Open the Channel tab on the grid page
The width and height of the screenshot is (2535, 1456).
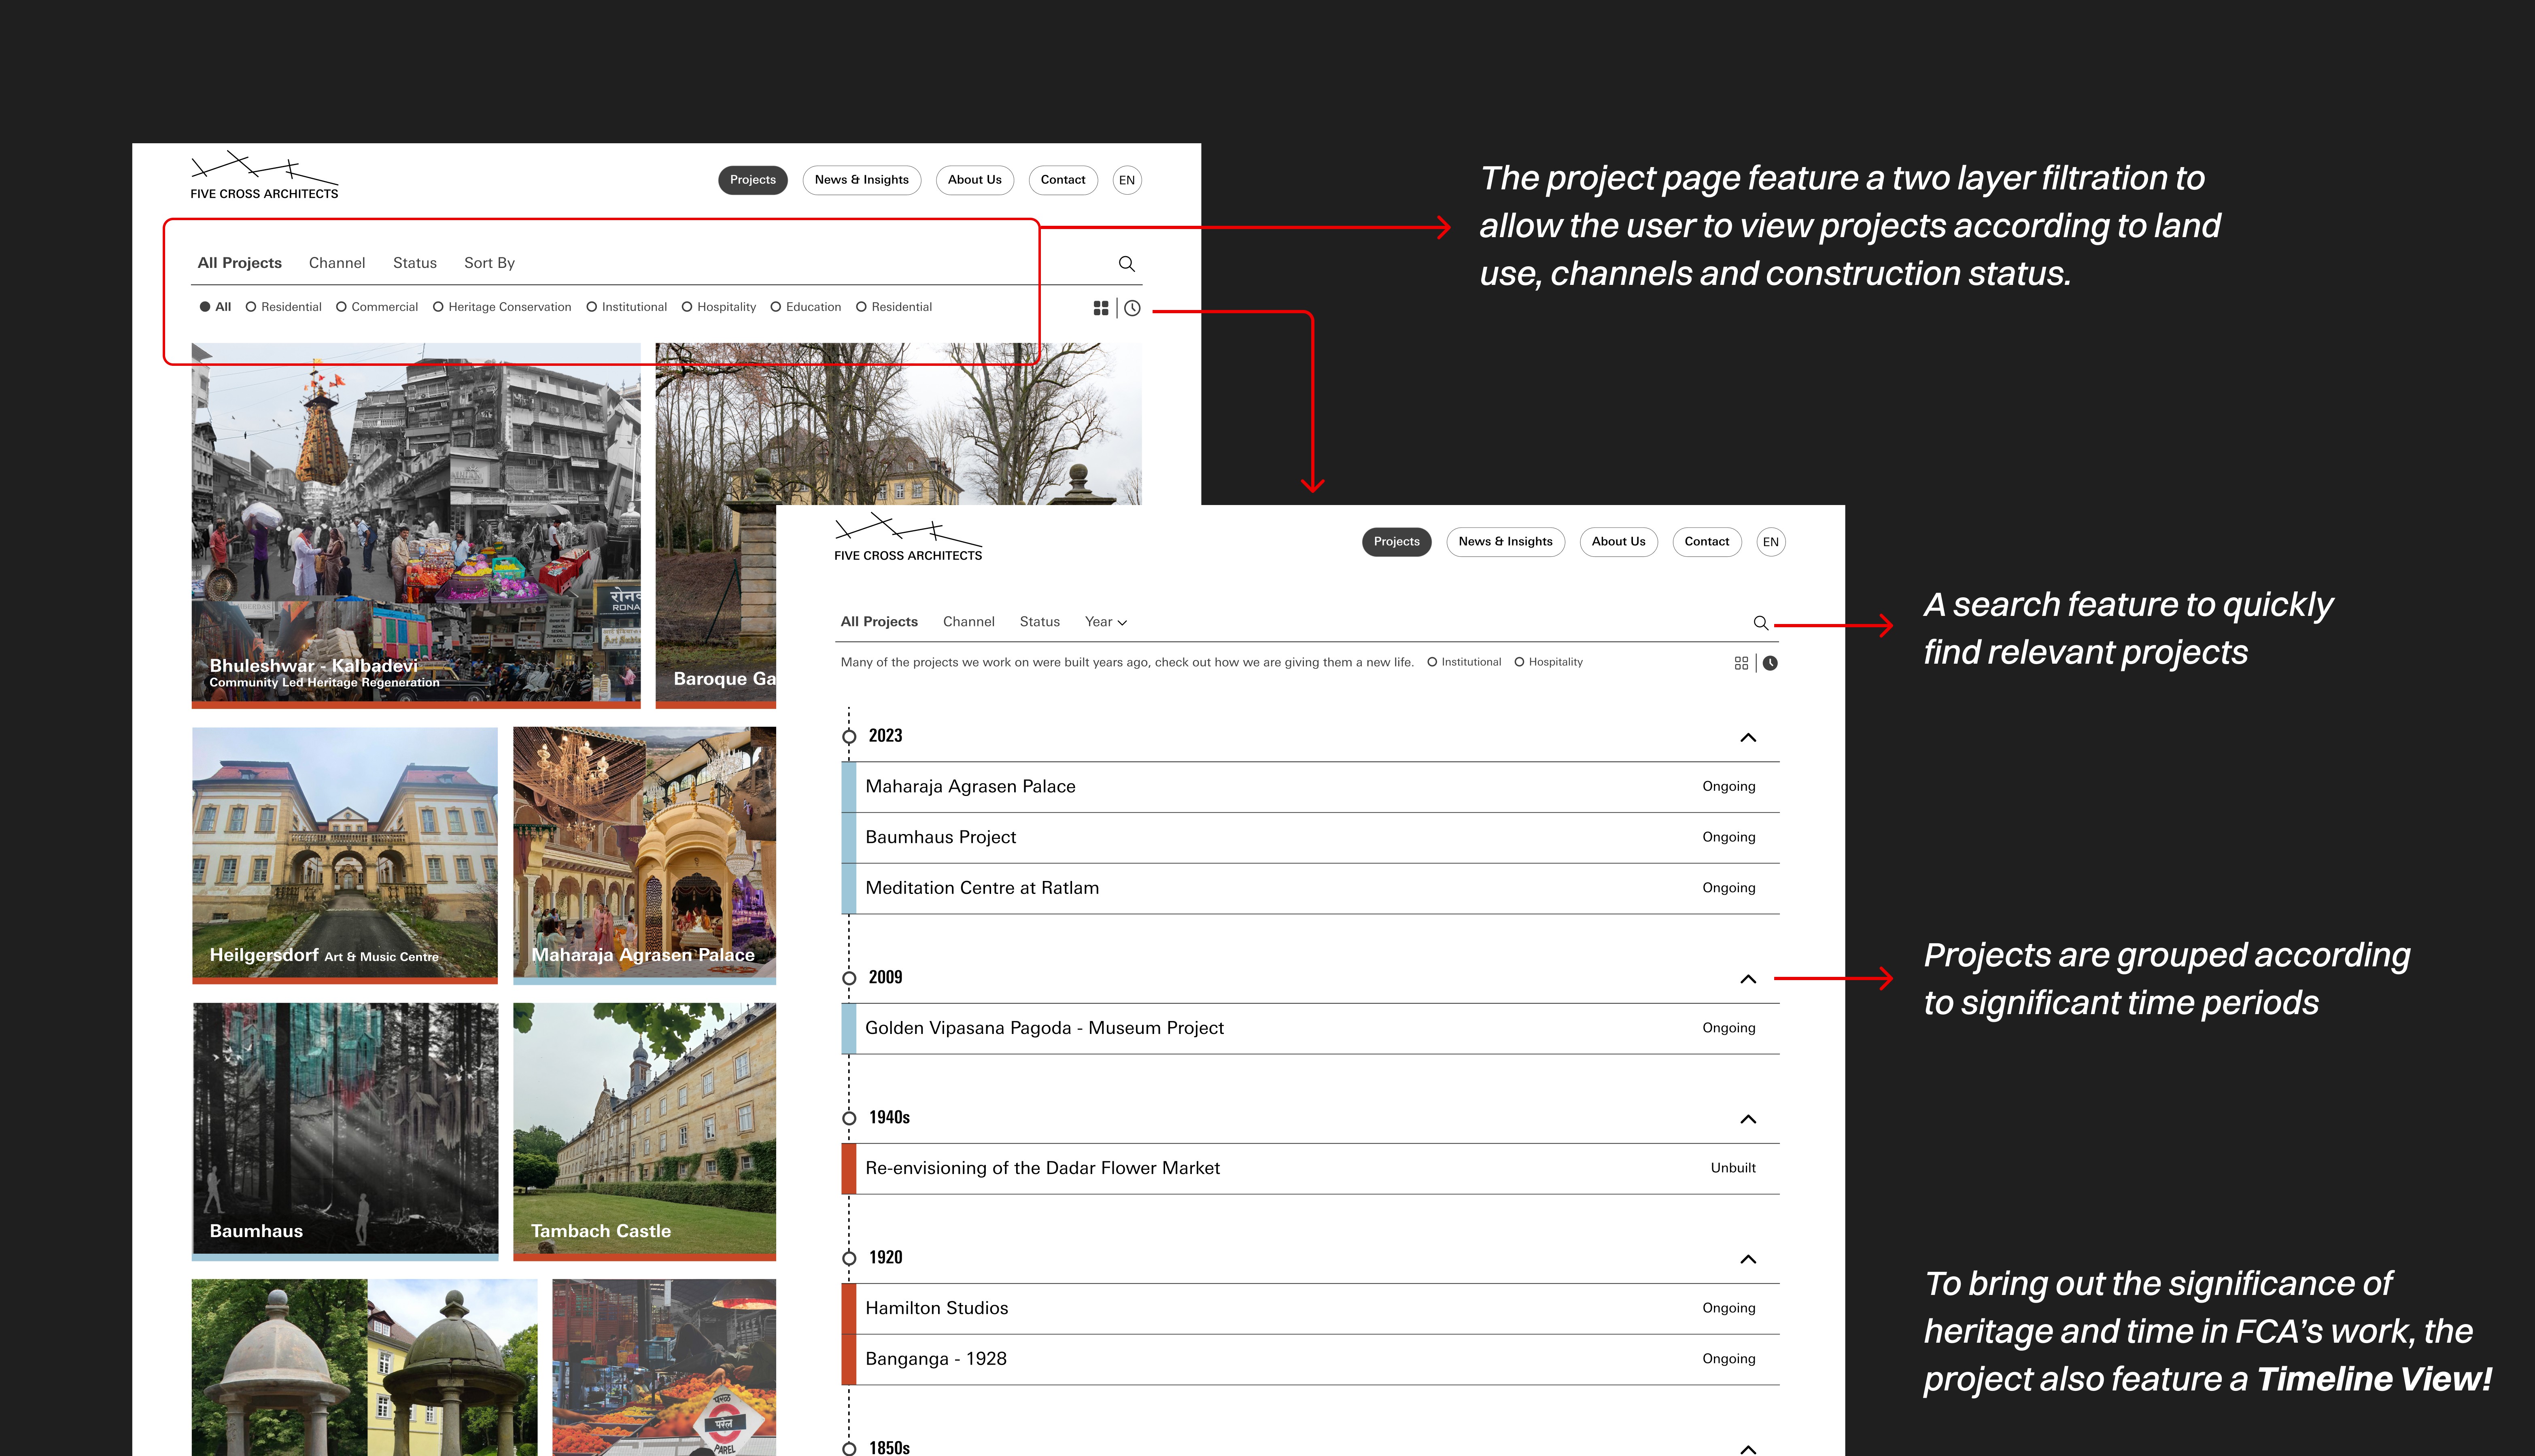337,263
